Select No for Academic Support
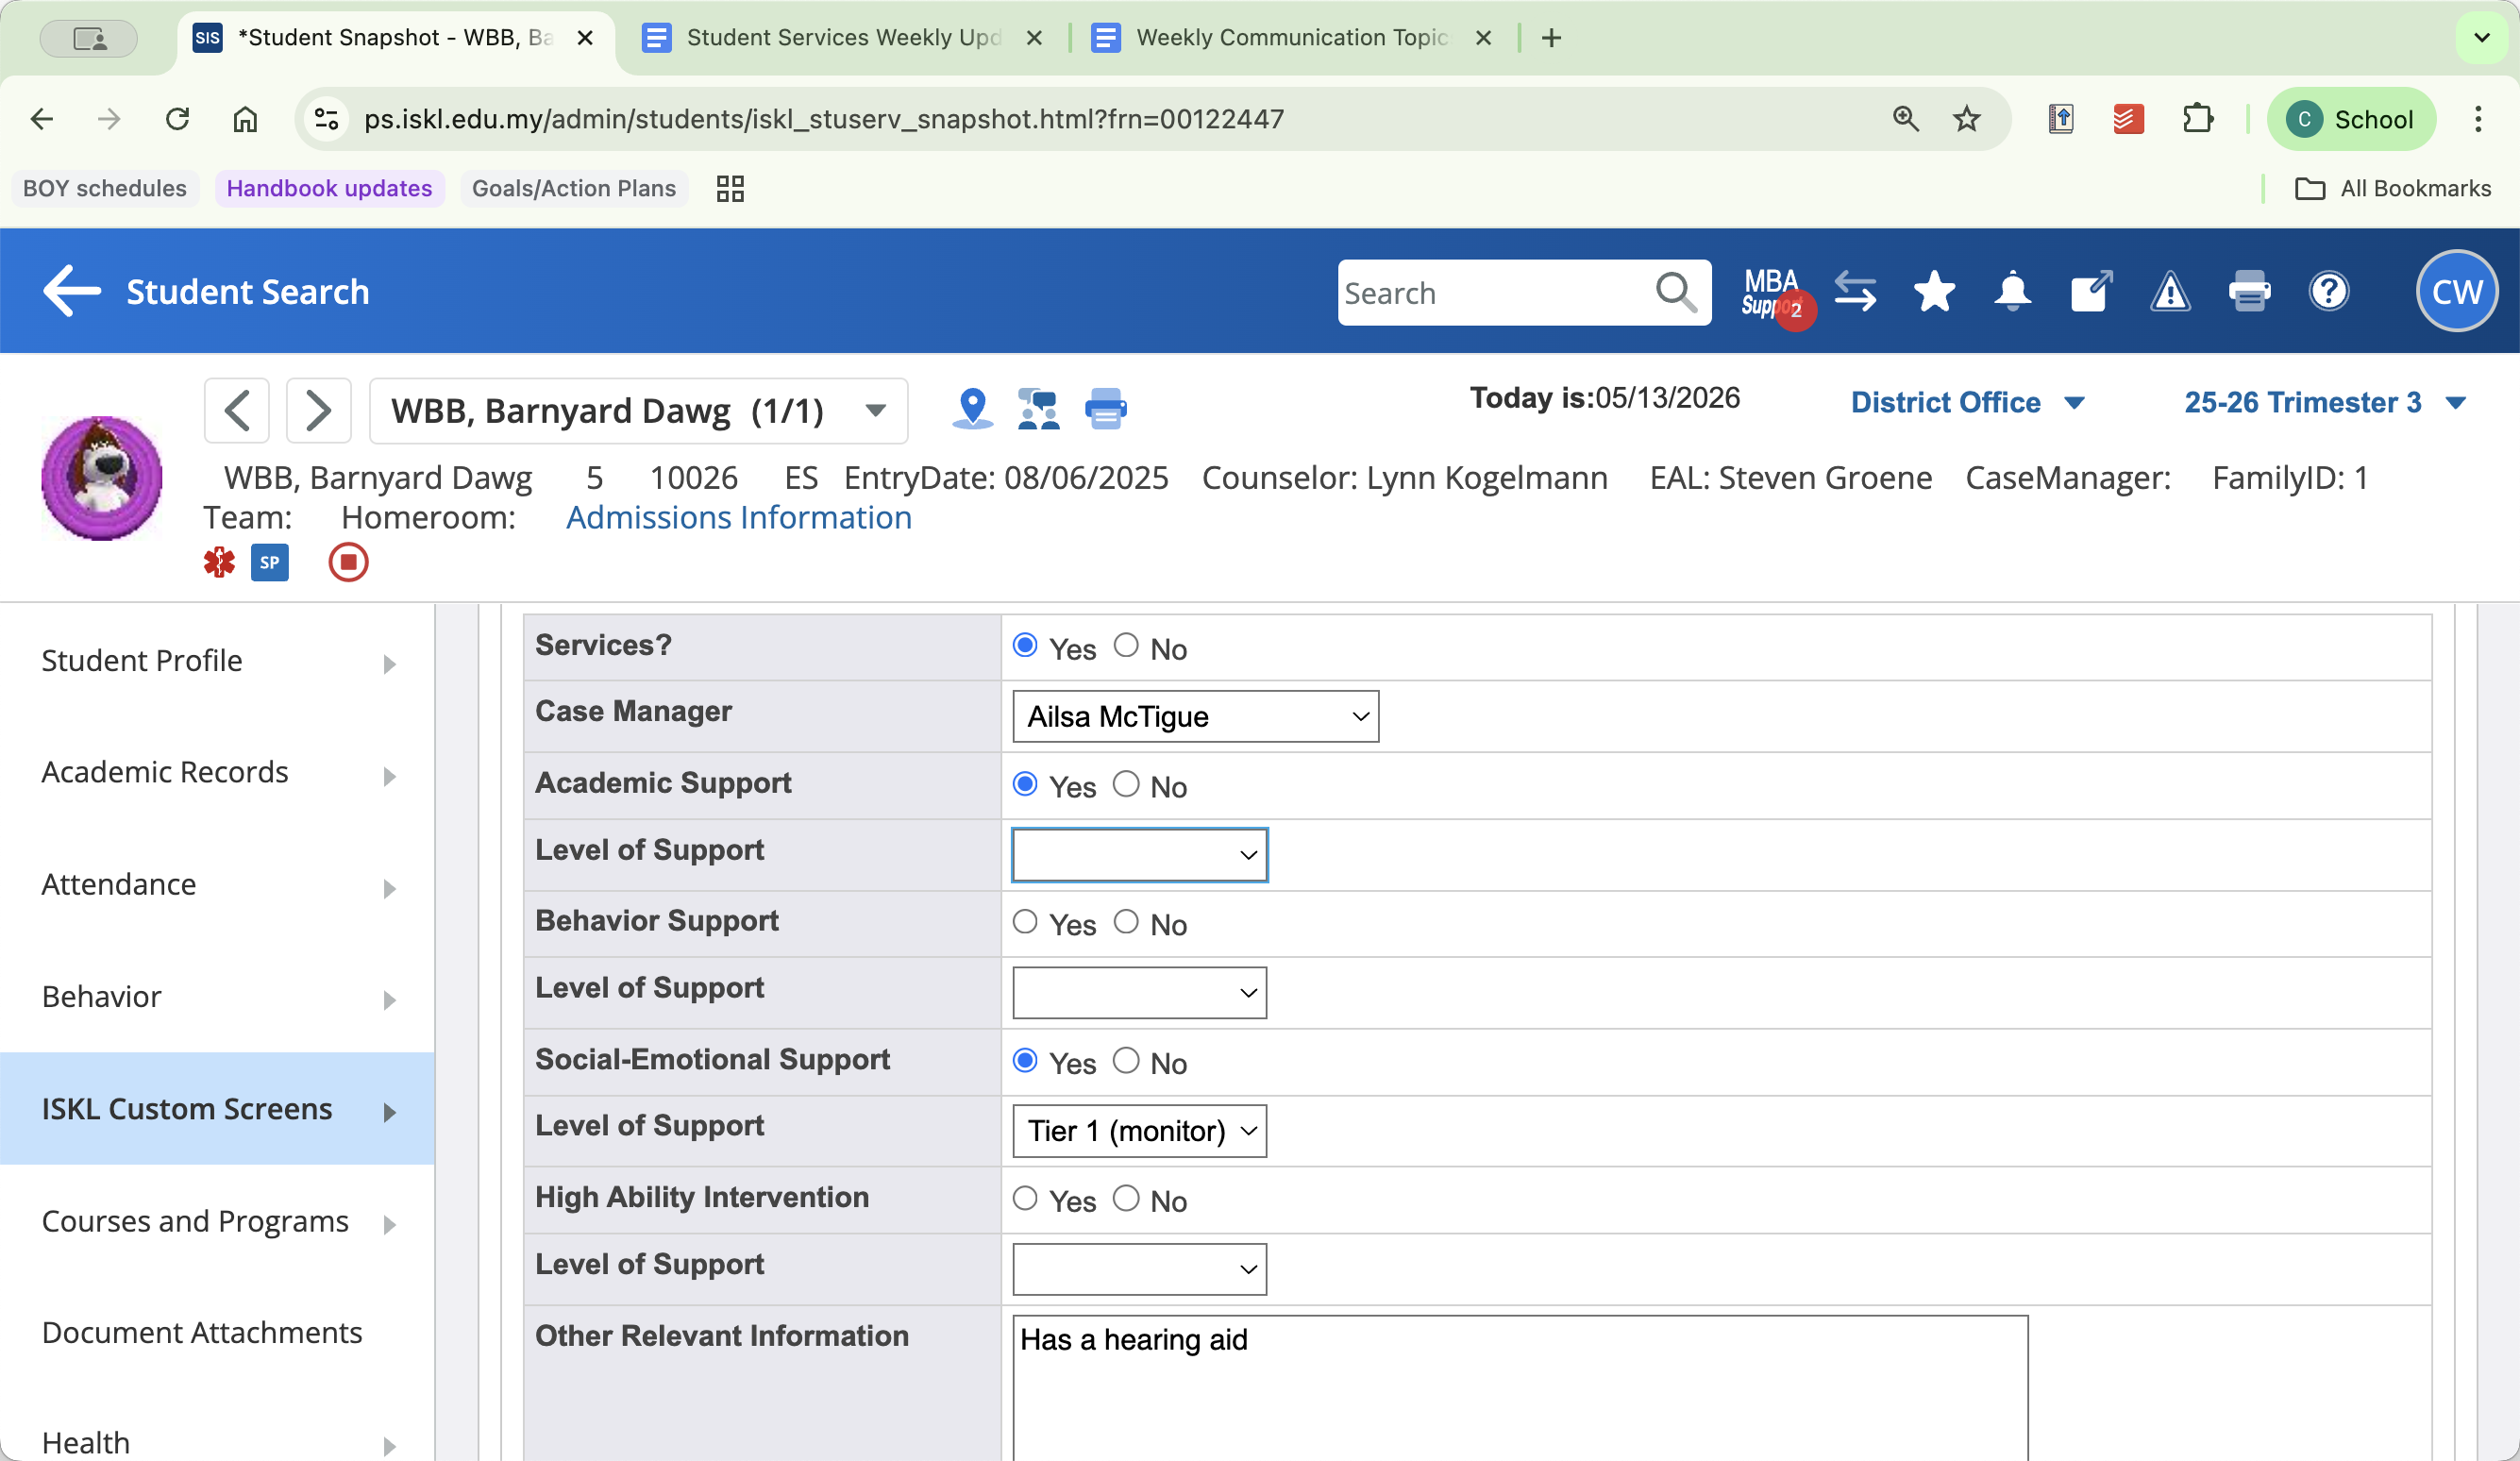 1126,784
